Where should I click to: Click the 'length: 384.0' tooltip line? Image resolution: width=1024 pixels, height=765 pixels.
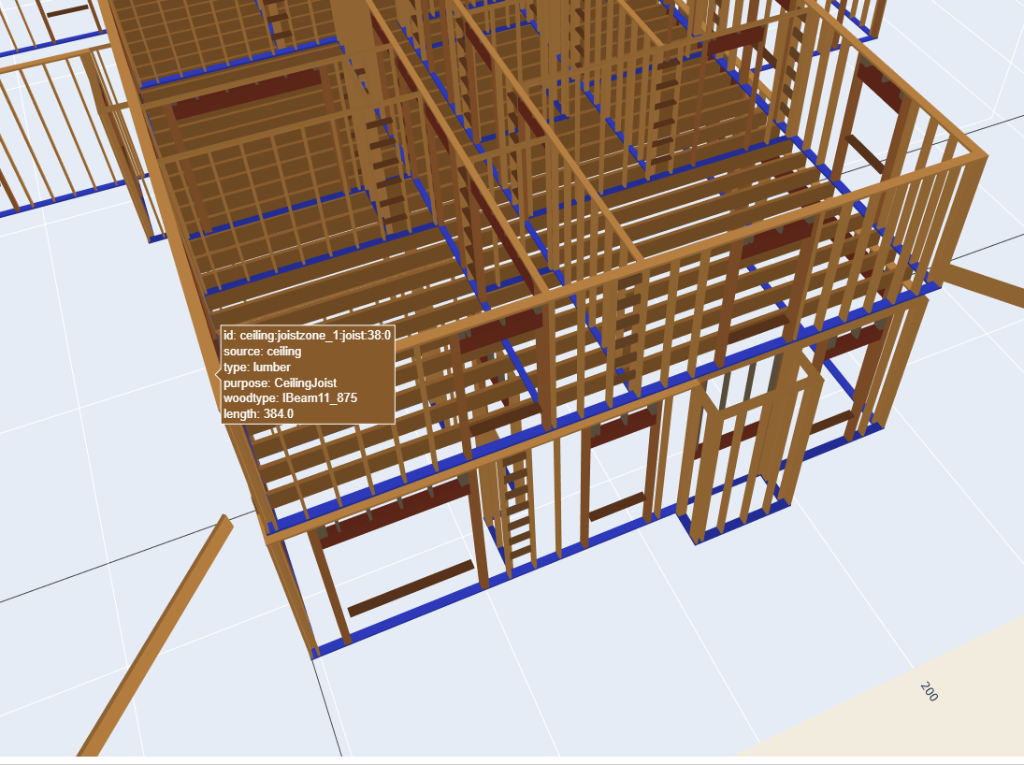point(258,414)
